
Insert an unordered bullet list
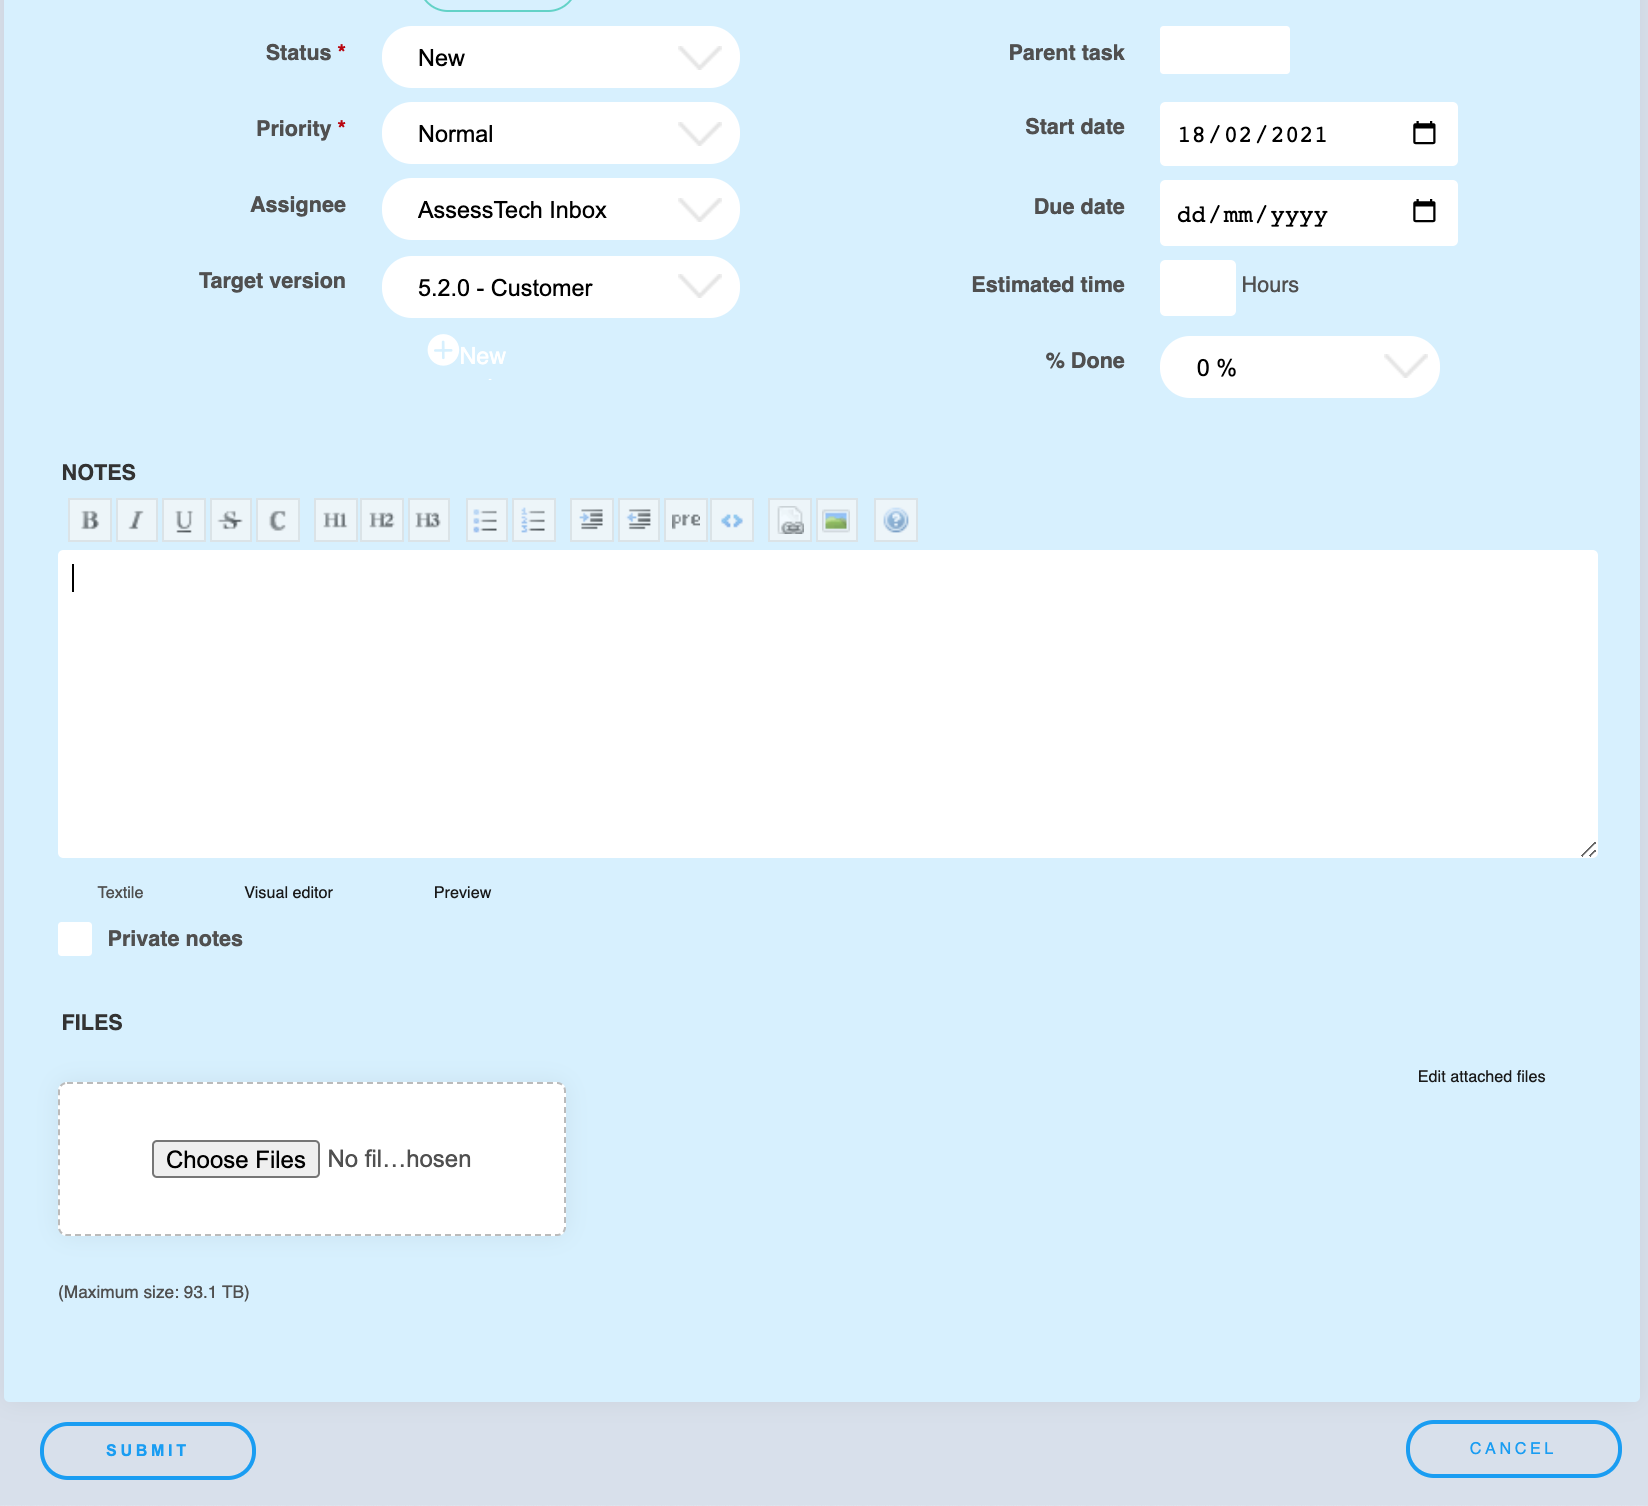point(486,520)
